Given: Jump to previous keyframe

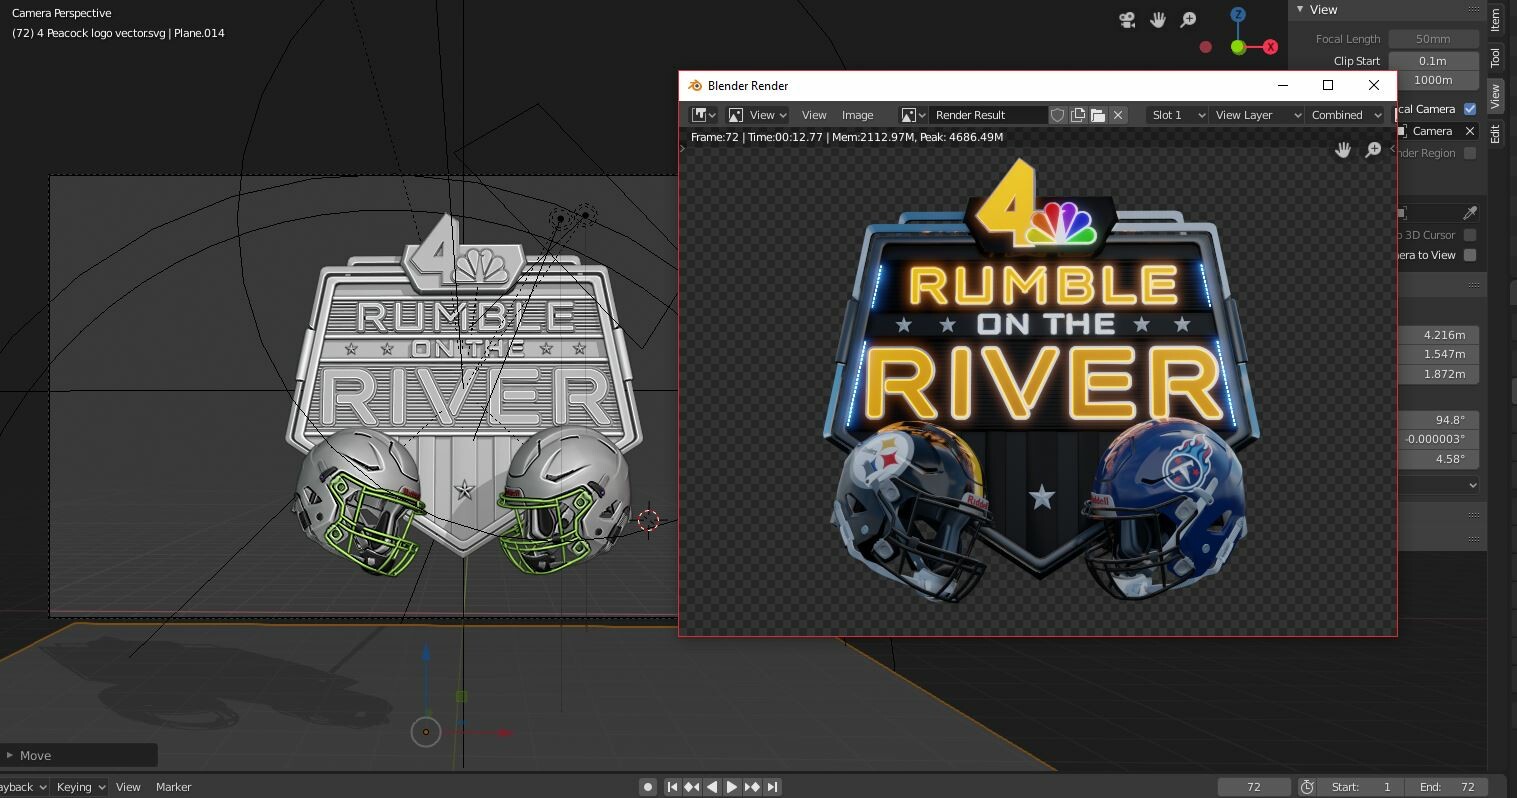Looking at the screenshot, I should pyautogui.click(x=692, y=787).
